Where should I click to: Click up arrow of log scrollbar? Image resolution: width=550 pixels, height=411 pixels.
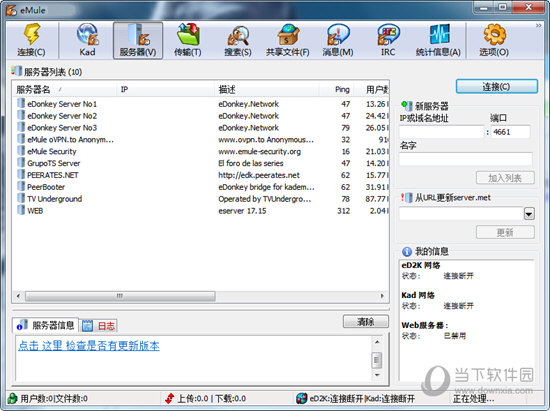point(377,342)
